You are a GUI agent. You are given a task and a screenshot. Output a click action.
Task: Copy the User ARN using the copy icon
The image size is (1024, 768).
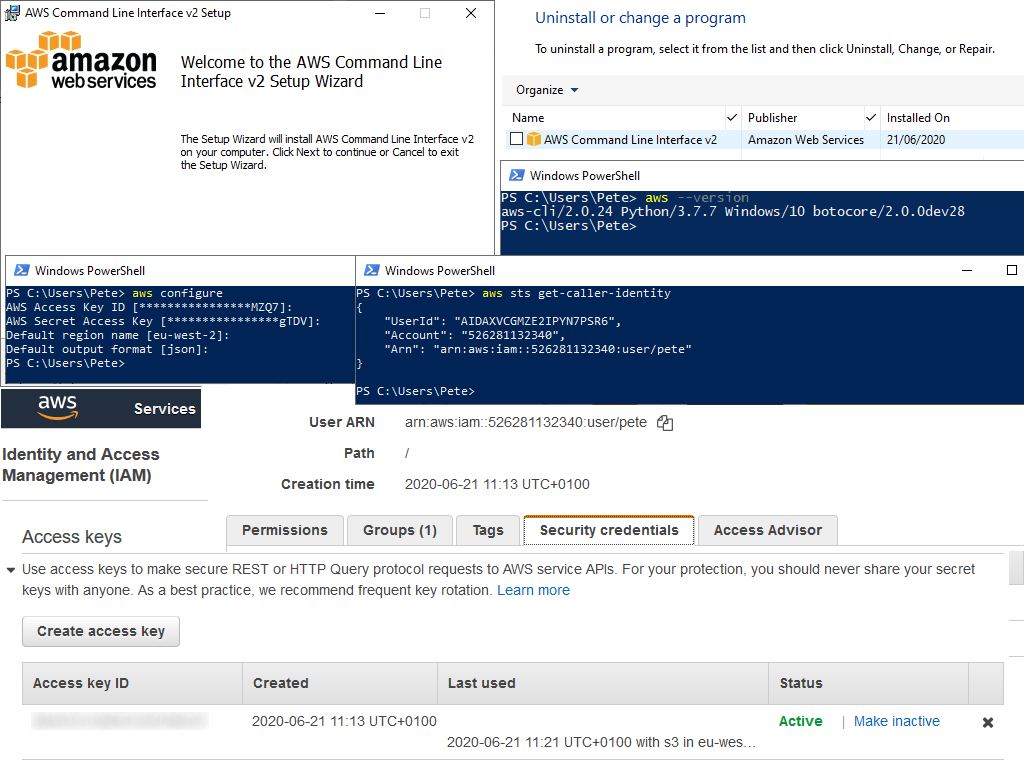(x=665, y=422)
